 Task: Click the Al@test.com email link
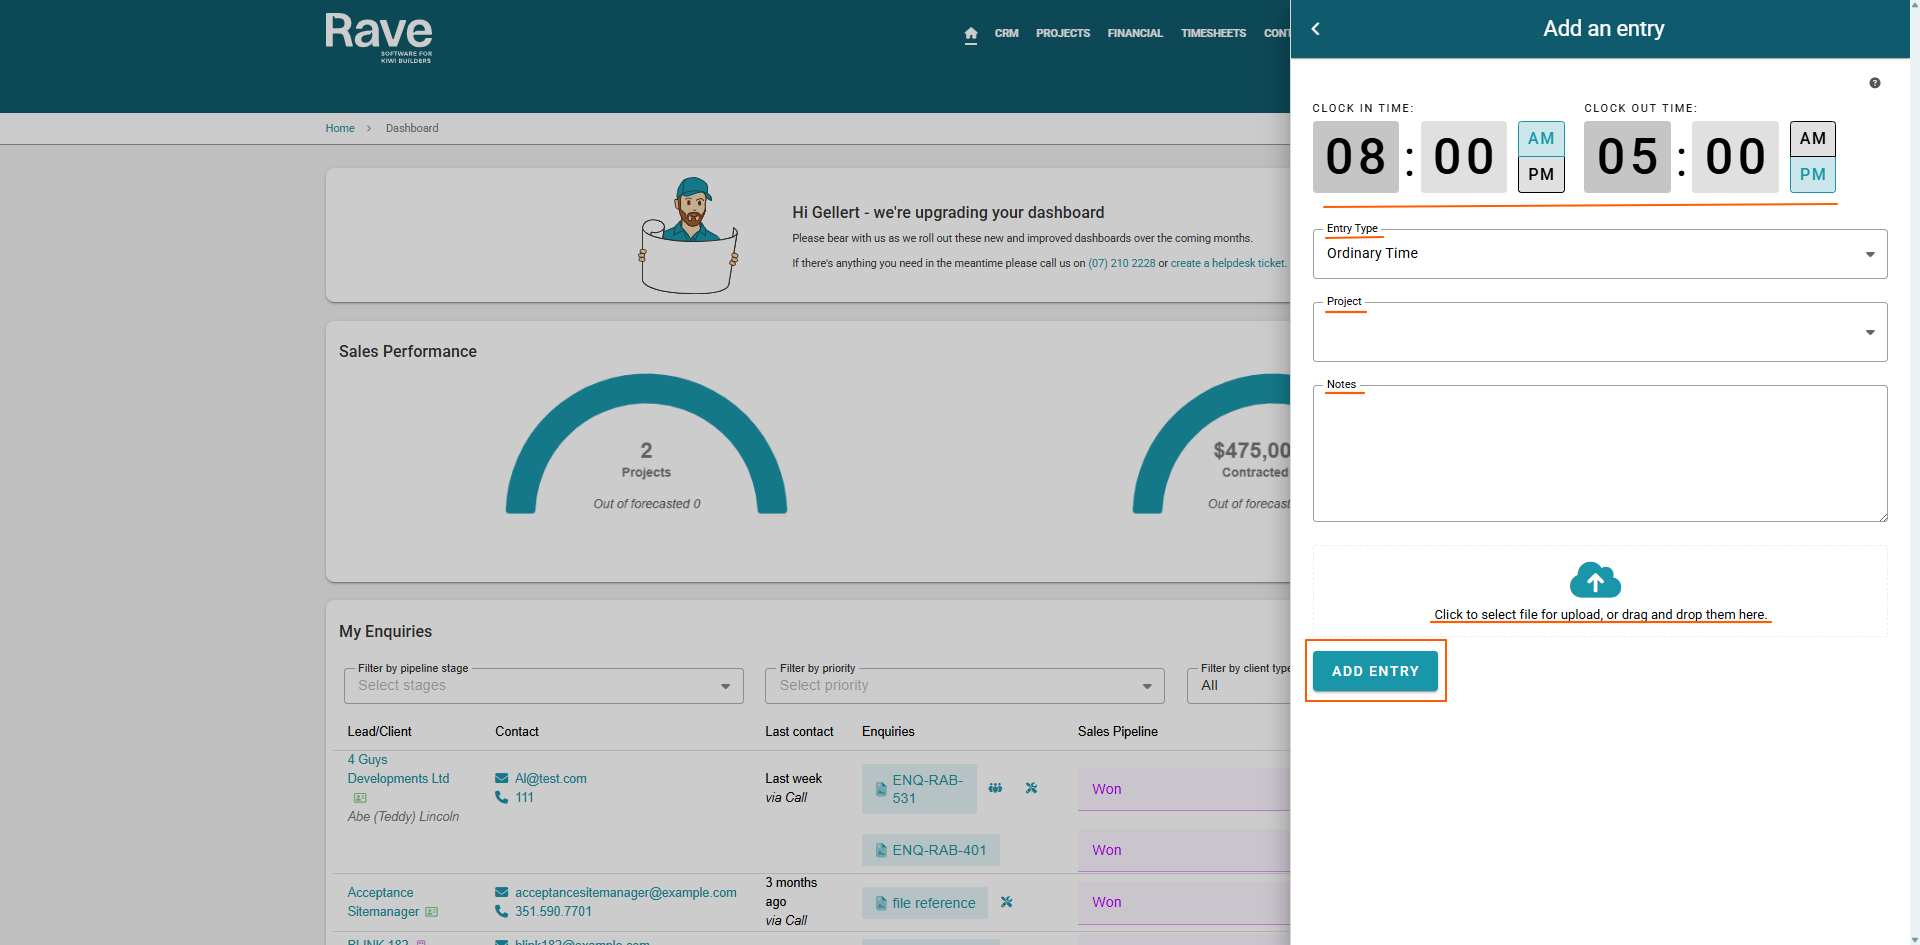(x=551, y=779)
